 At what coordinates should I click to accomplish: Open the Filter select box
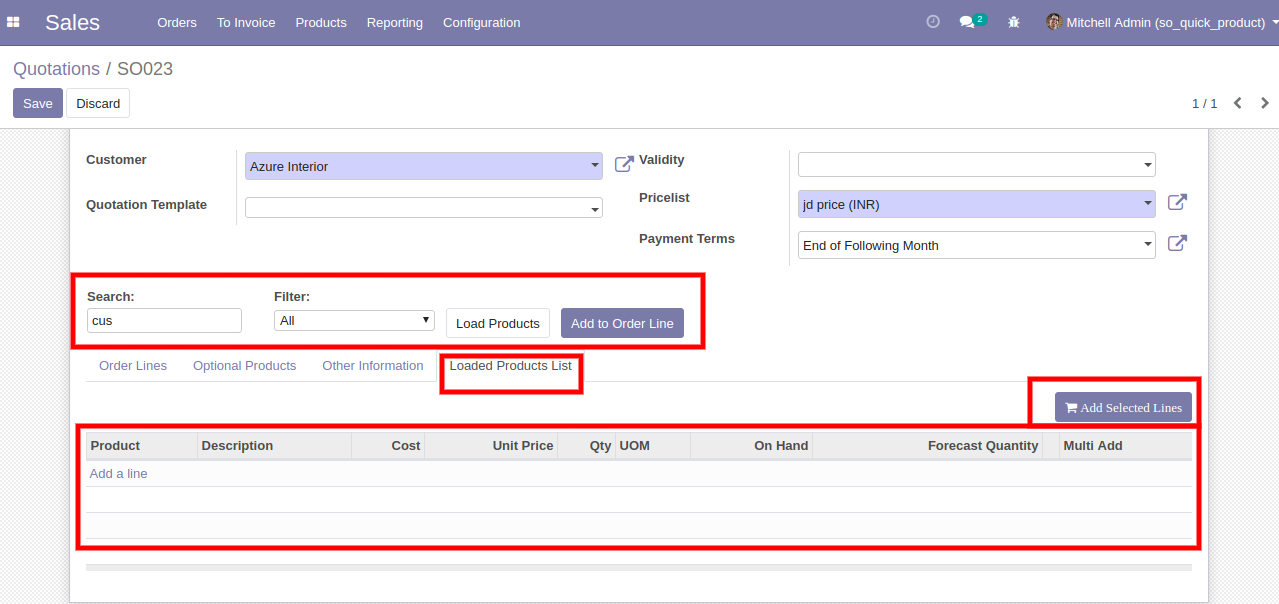[x=354, y=320]
